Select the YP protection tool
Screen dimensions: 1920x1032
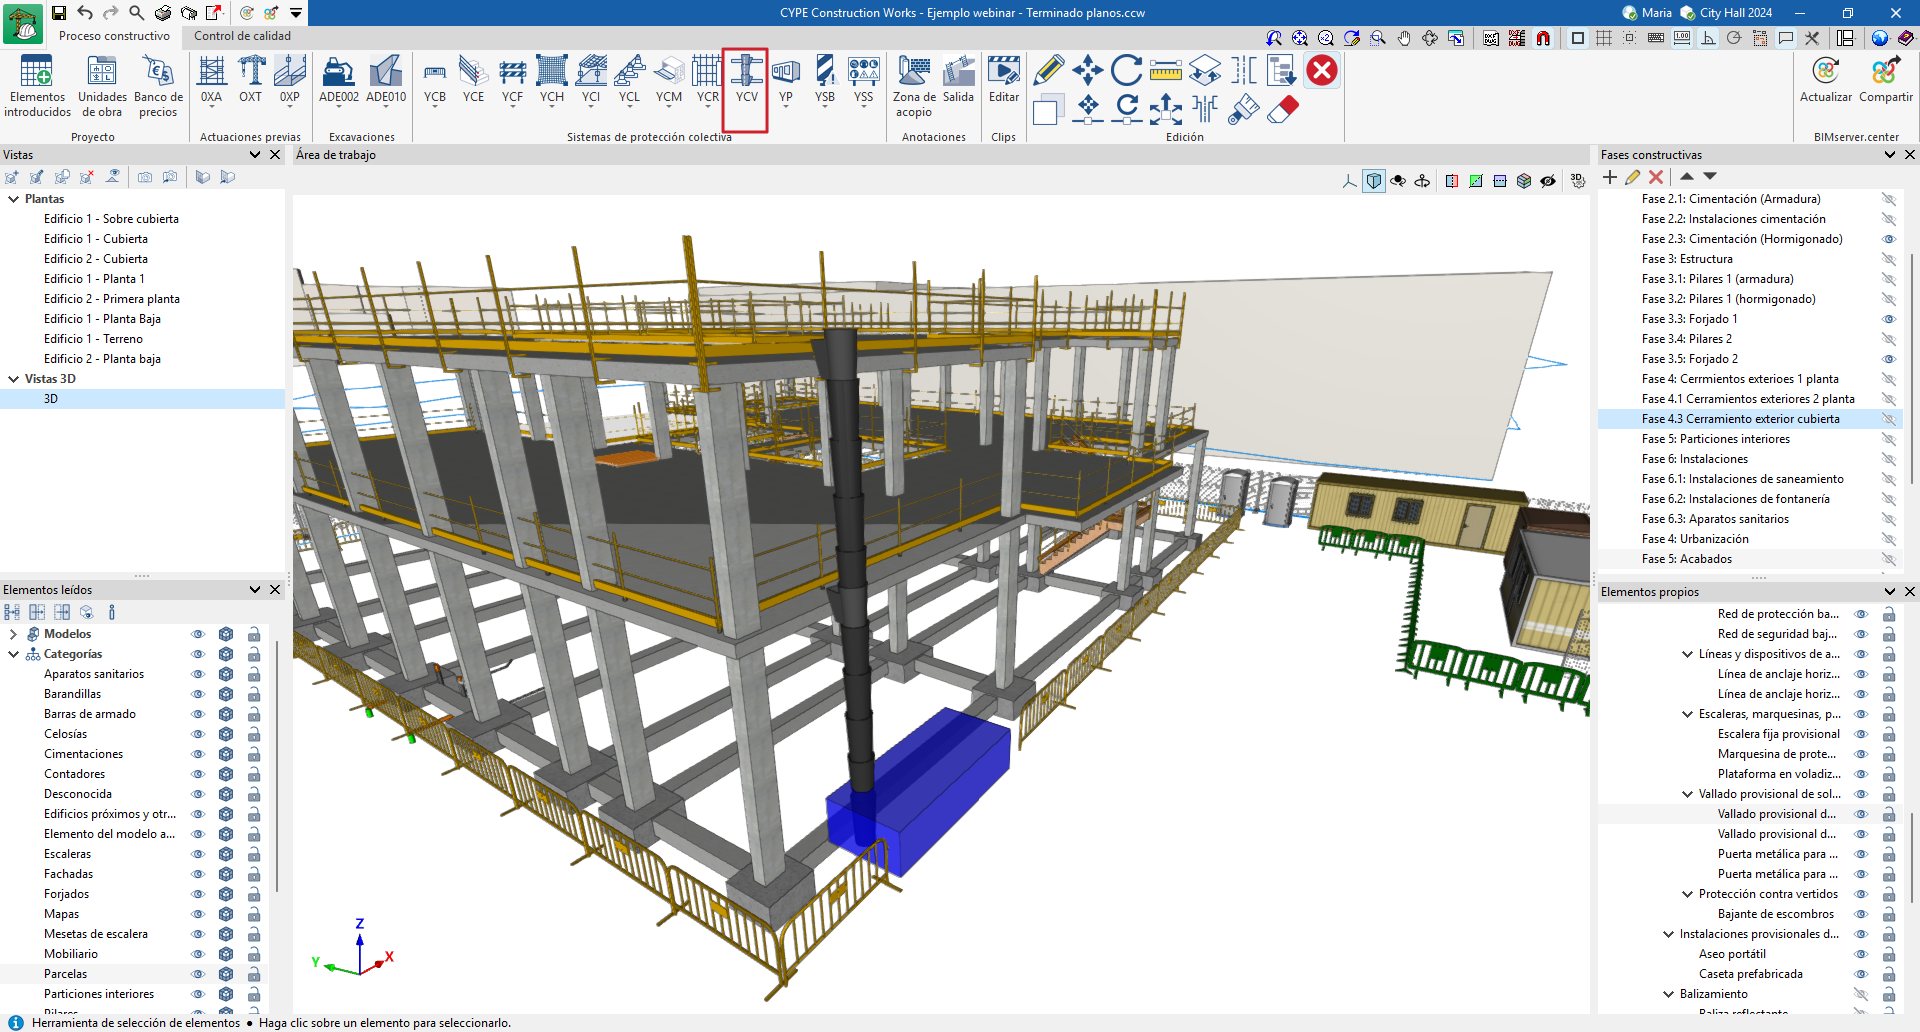point(786,80)
